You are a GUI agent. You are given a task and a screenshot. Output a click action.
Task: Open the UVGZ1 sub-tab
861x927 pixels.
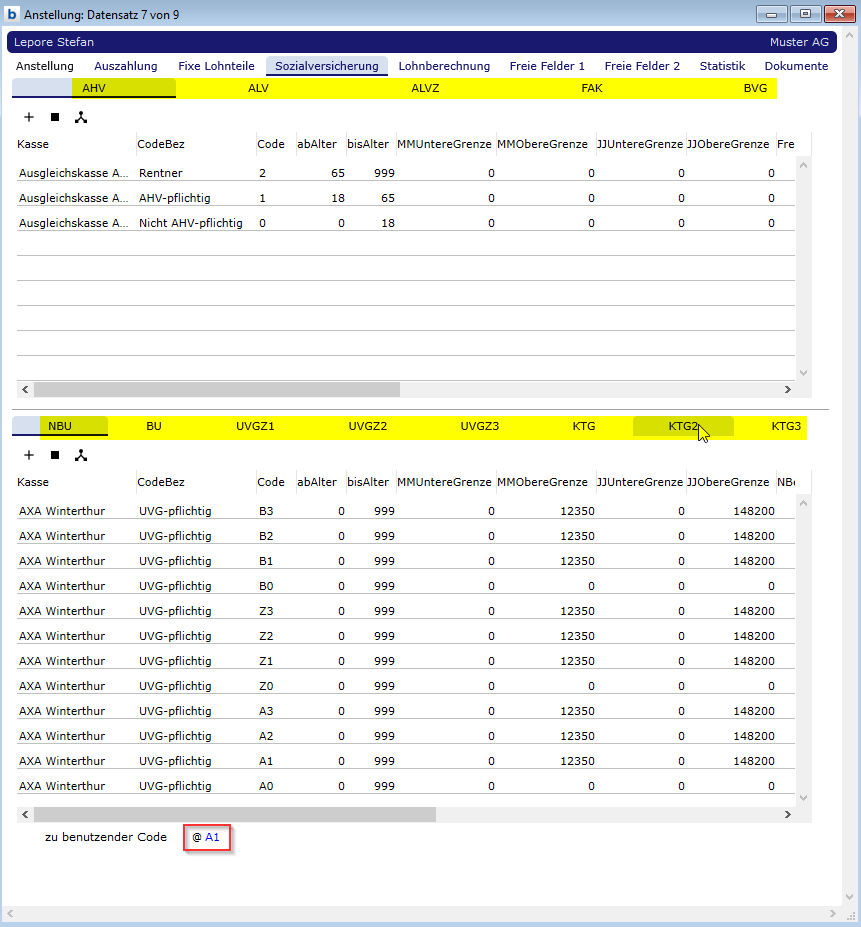255,426
